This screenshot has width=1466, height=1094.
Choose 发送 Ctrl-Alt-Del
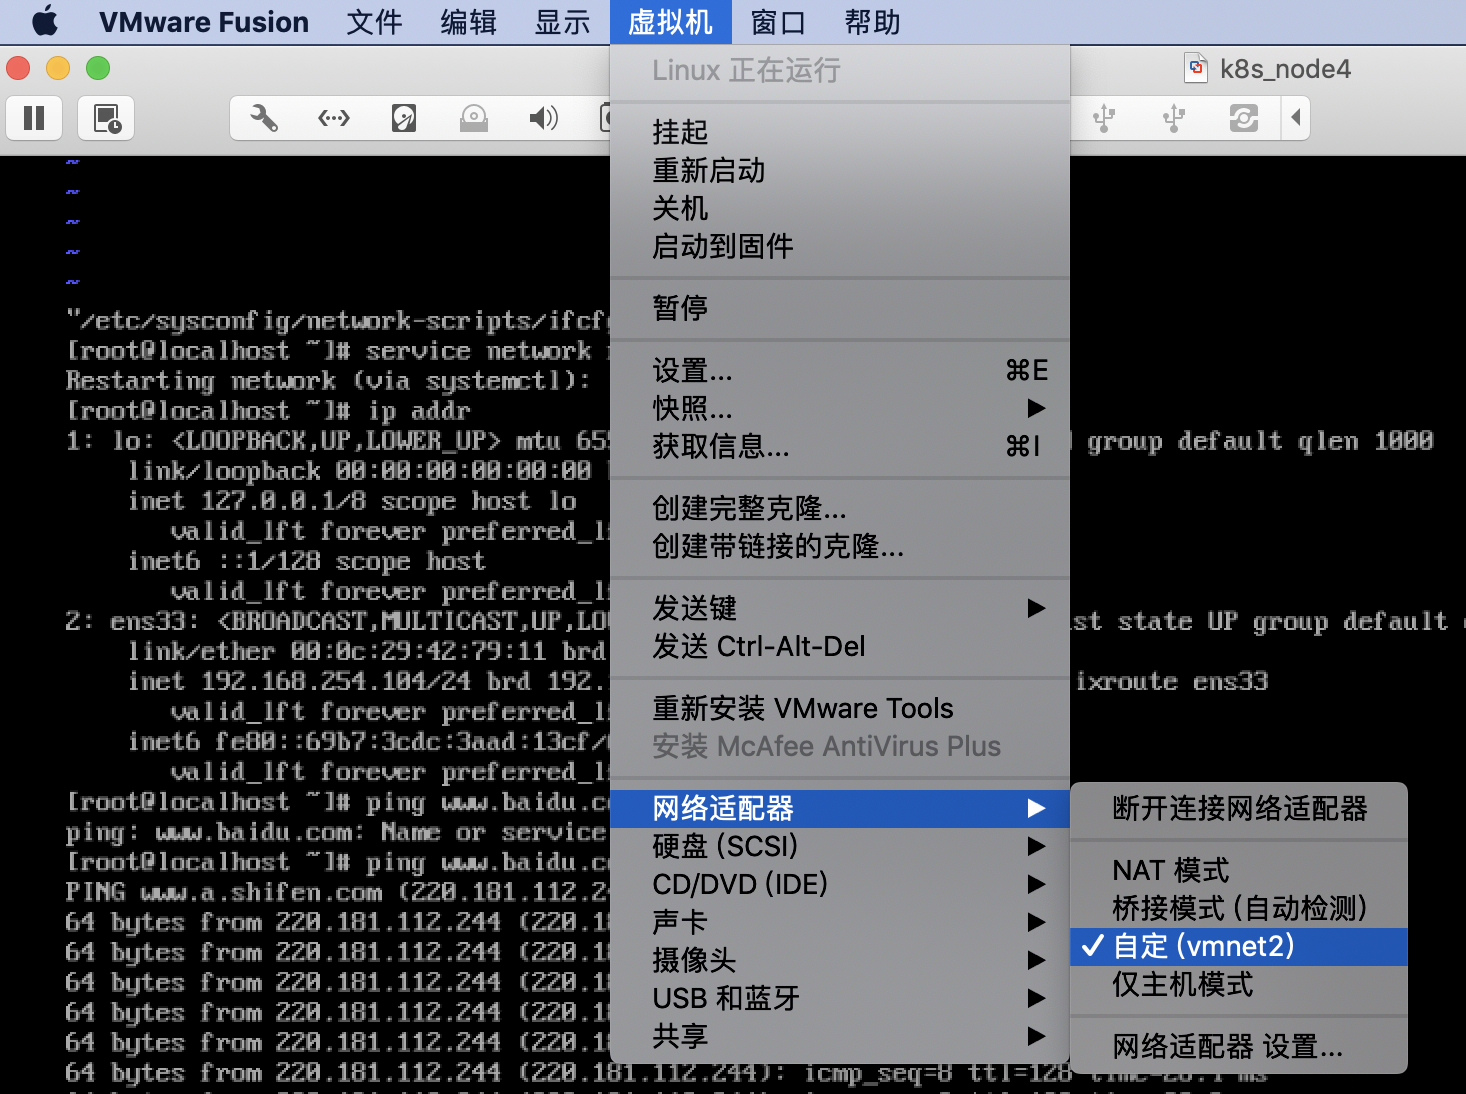coord(840,646)
